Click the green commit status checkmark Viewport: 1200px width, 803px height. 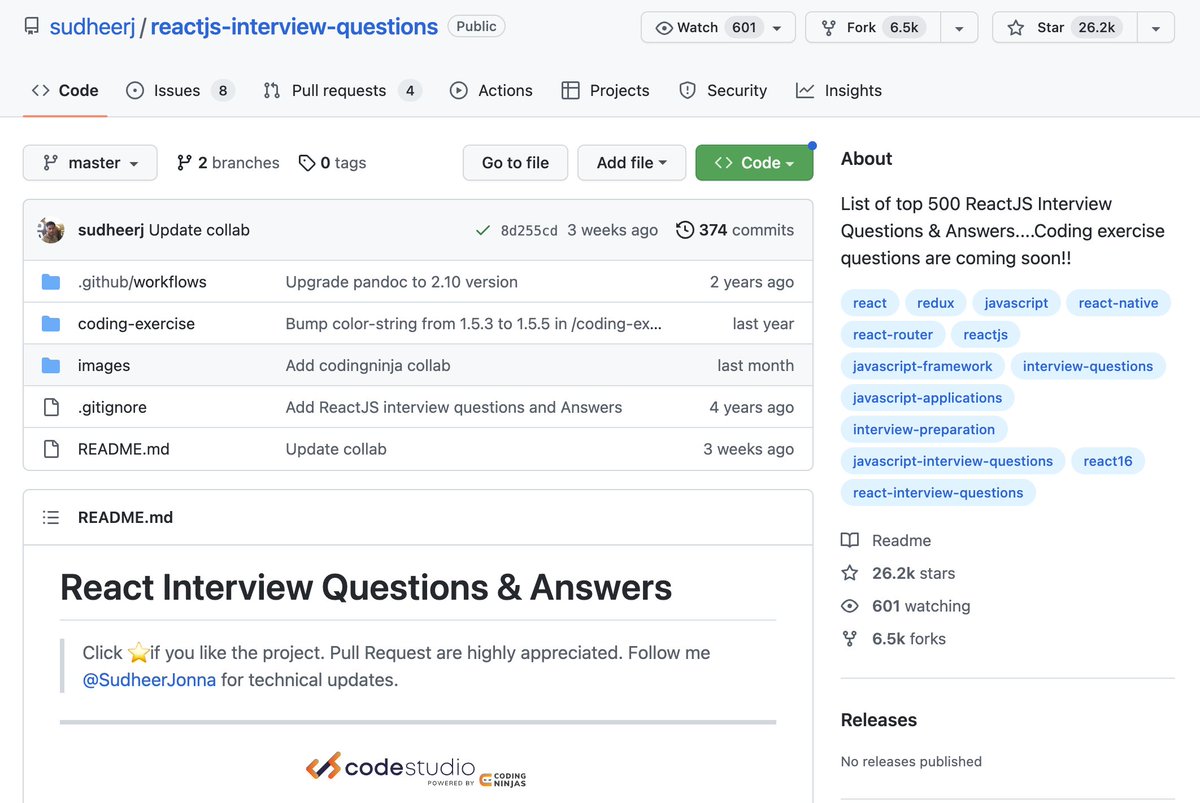(x=483, y=230)
